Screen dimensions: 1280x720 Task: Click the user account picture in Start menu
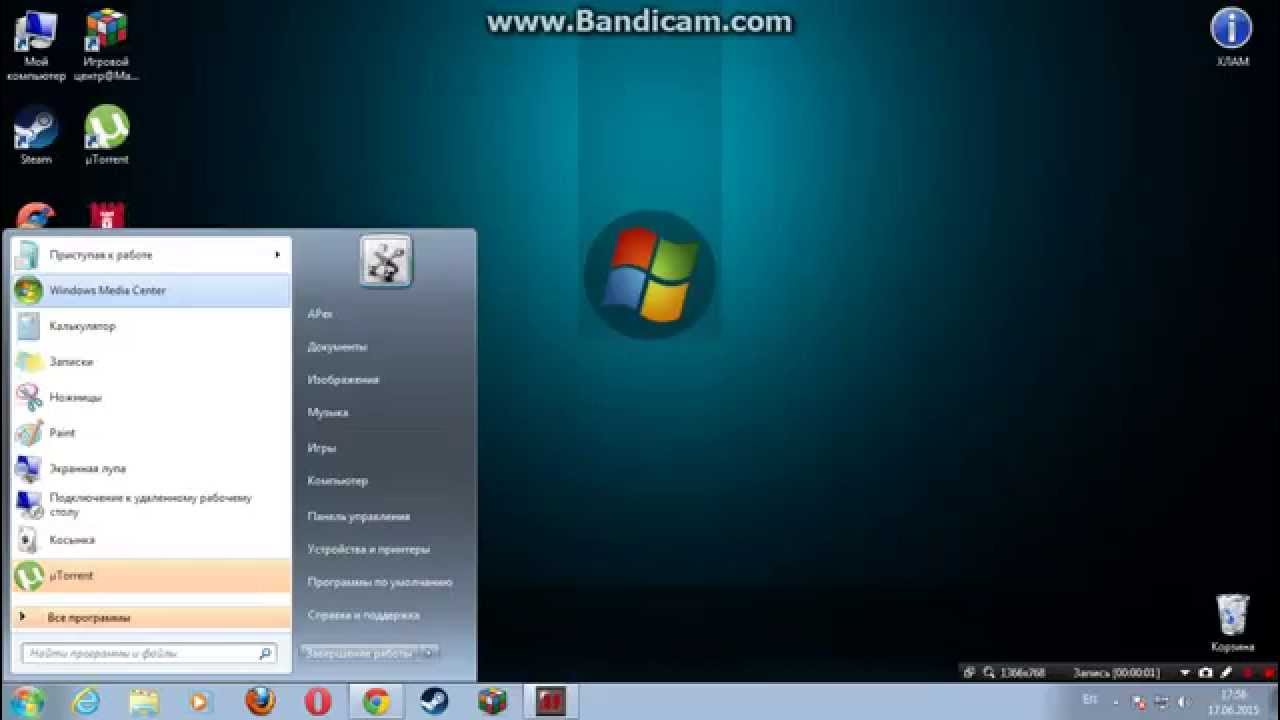tap(385, 261)
